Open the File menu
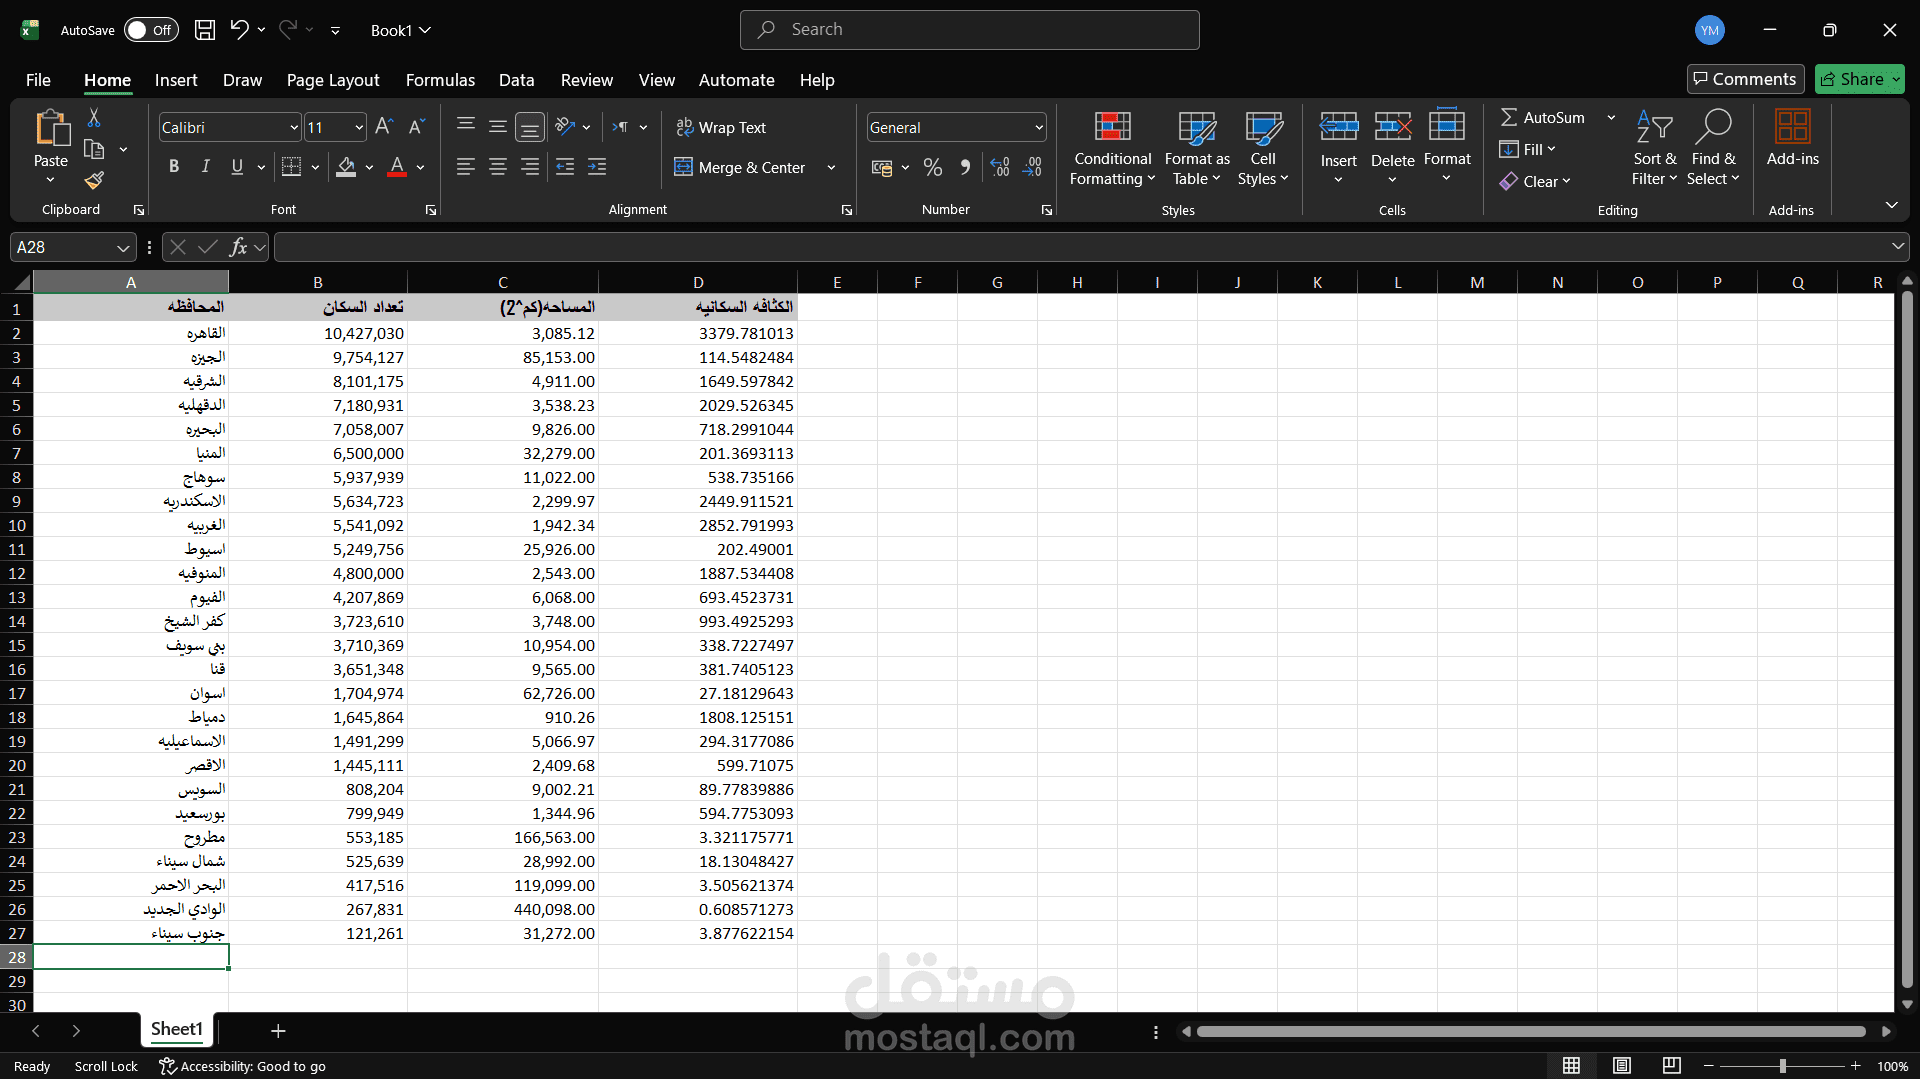 tap(38, 80)
